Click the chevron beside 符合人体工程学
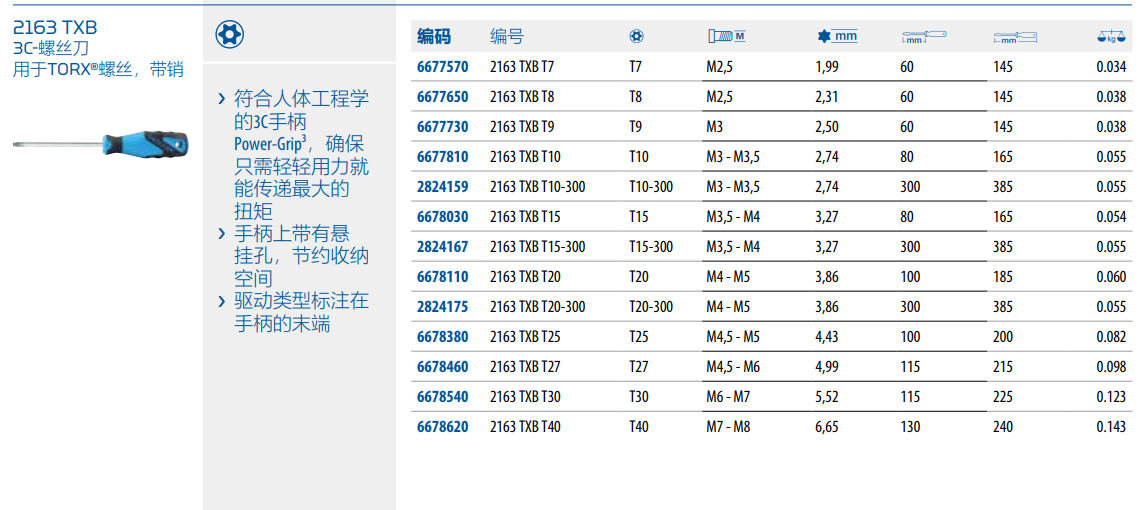 (221, 99)
